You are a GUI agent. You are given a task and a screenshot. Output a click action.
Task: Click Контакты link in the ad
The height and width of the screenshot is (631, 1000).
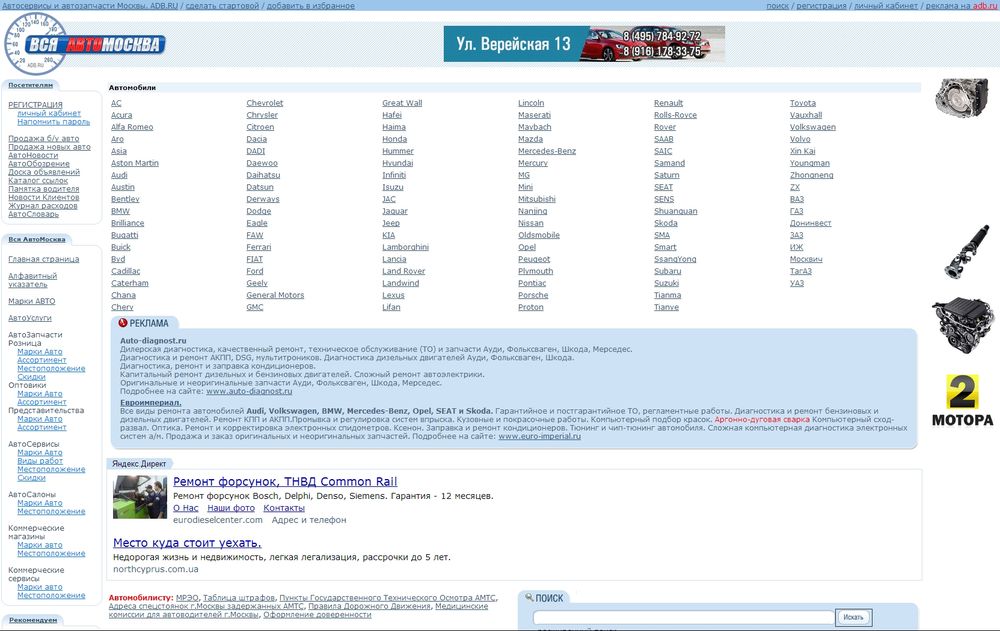pos(284,508)
